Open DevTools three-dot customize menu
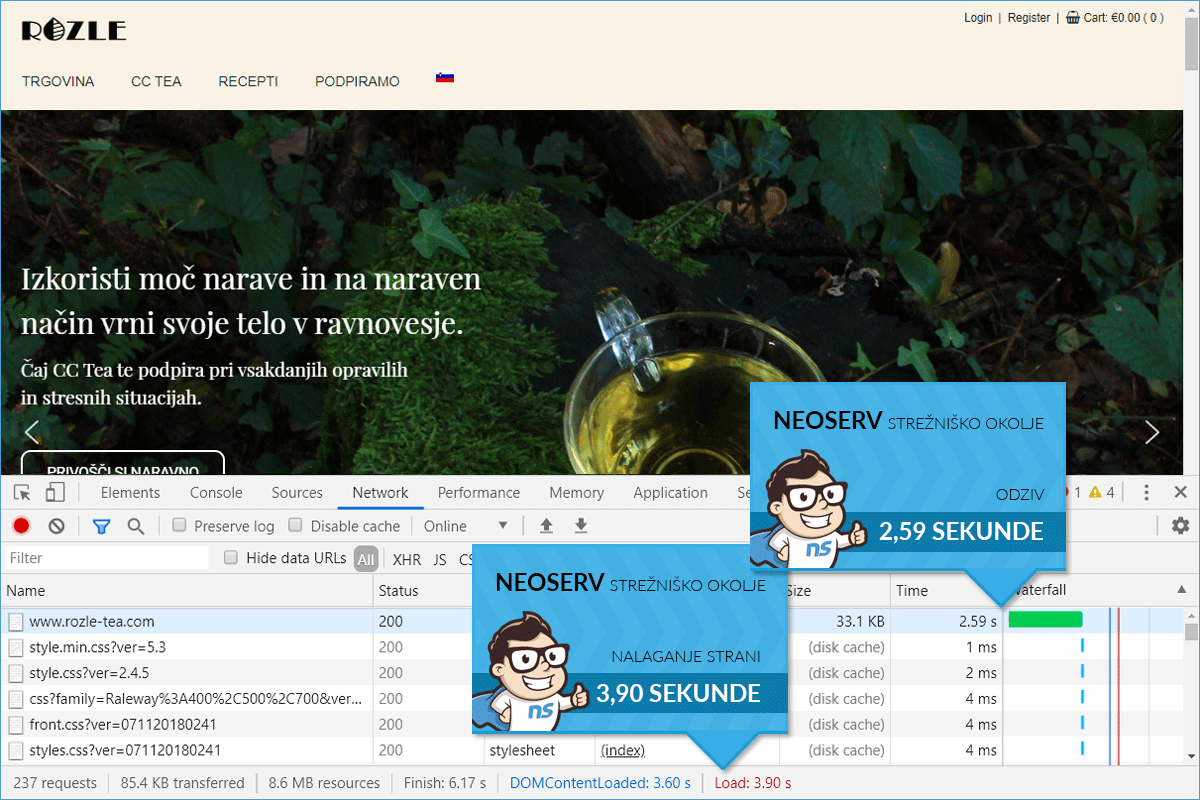Screen dimensions: 1200x800 pos(1146,492)
